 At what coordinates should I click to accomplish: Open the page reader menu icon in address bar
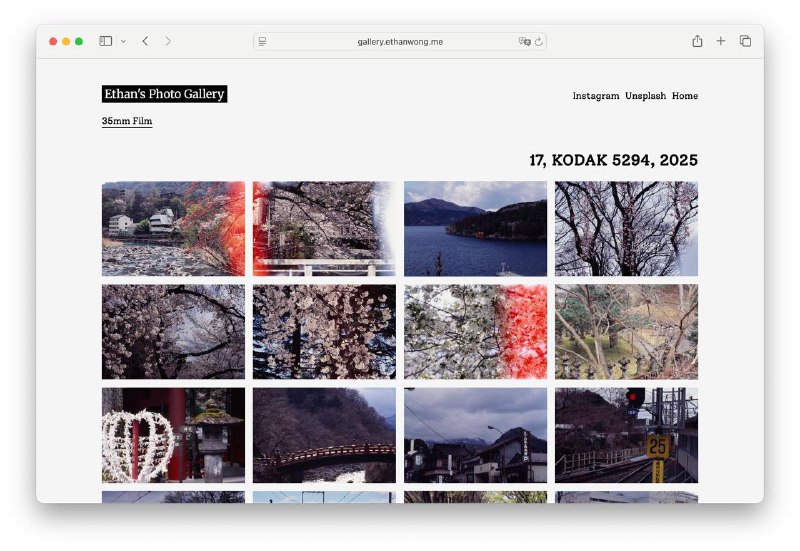(x=262, y=42)
